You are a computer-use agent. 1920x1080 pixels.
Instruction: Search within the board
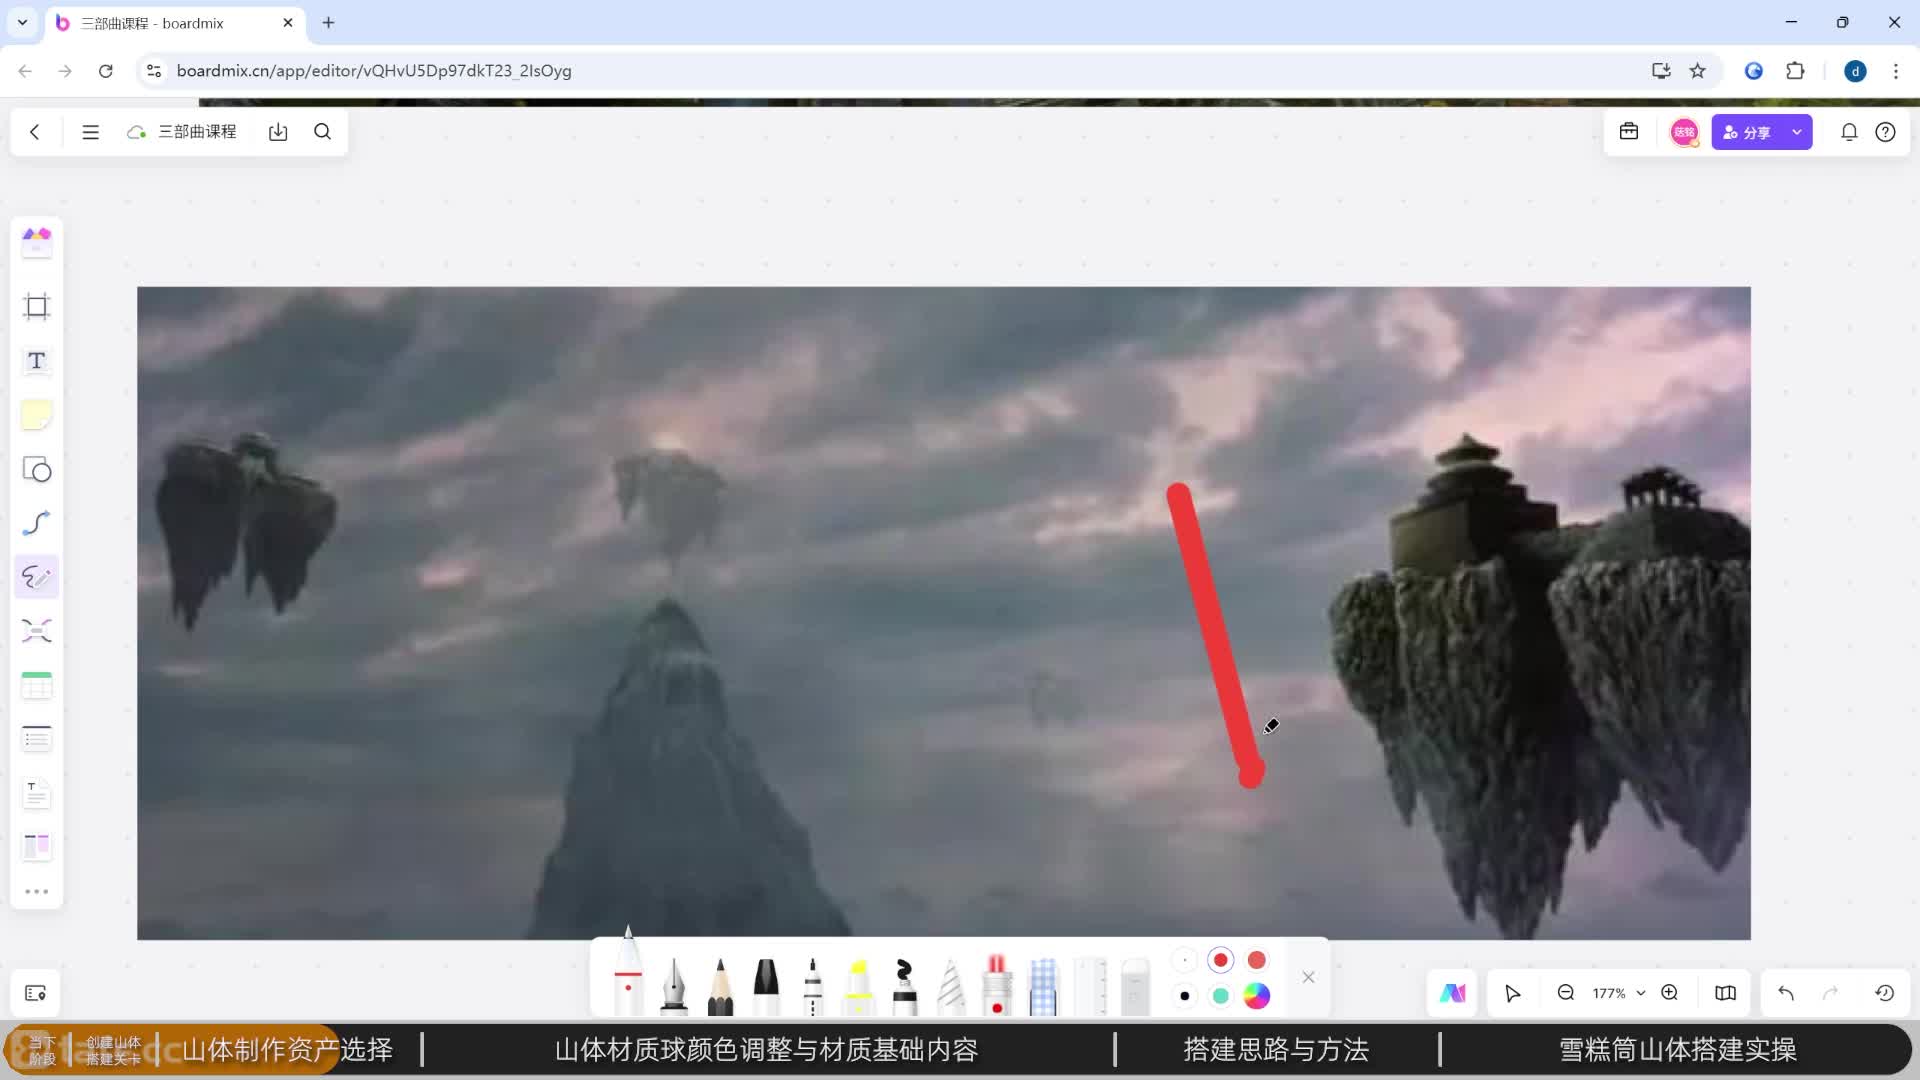[x=322, y=132]
